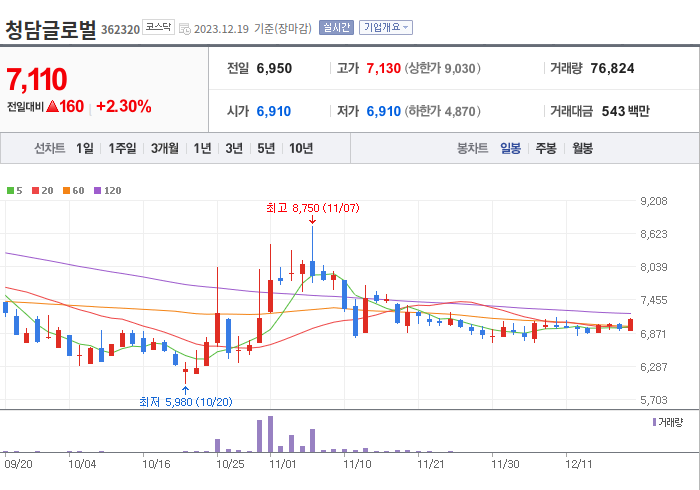Click the calendar icon beside 2023.12.19

(185, 29)
